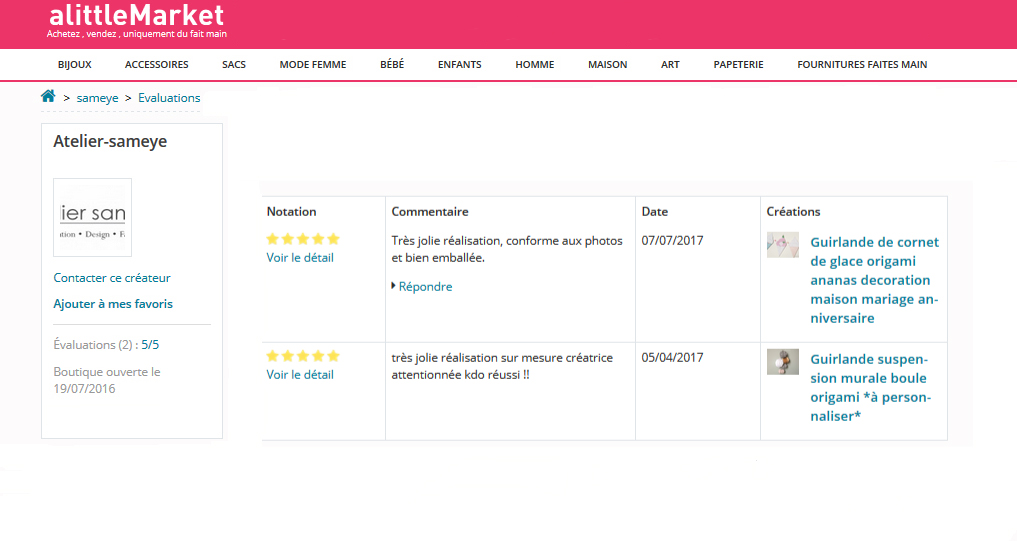This screenshot has width=1017, height=541.
Task: Open the BIJOUX menu
Action: coord(75,65)
